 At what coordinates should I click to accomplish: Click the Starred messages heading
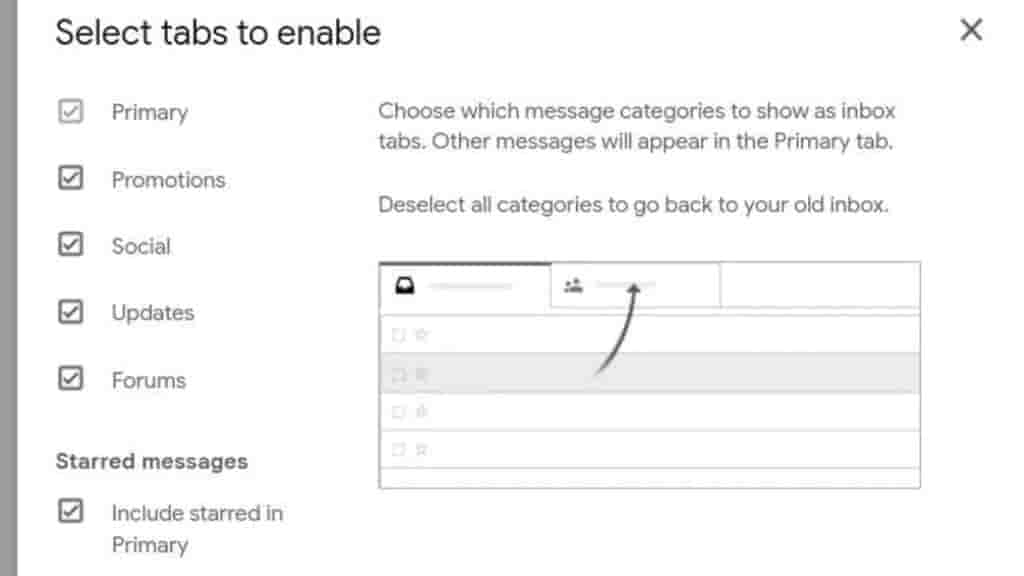point(152,461)
